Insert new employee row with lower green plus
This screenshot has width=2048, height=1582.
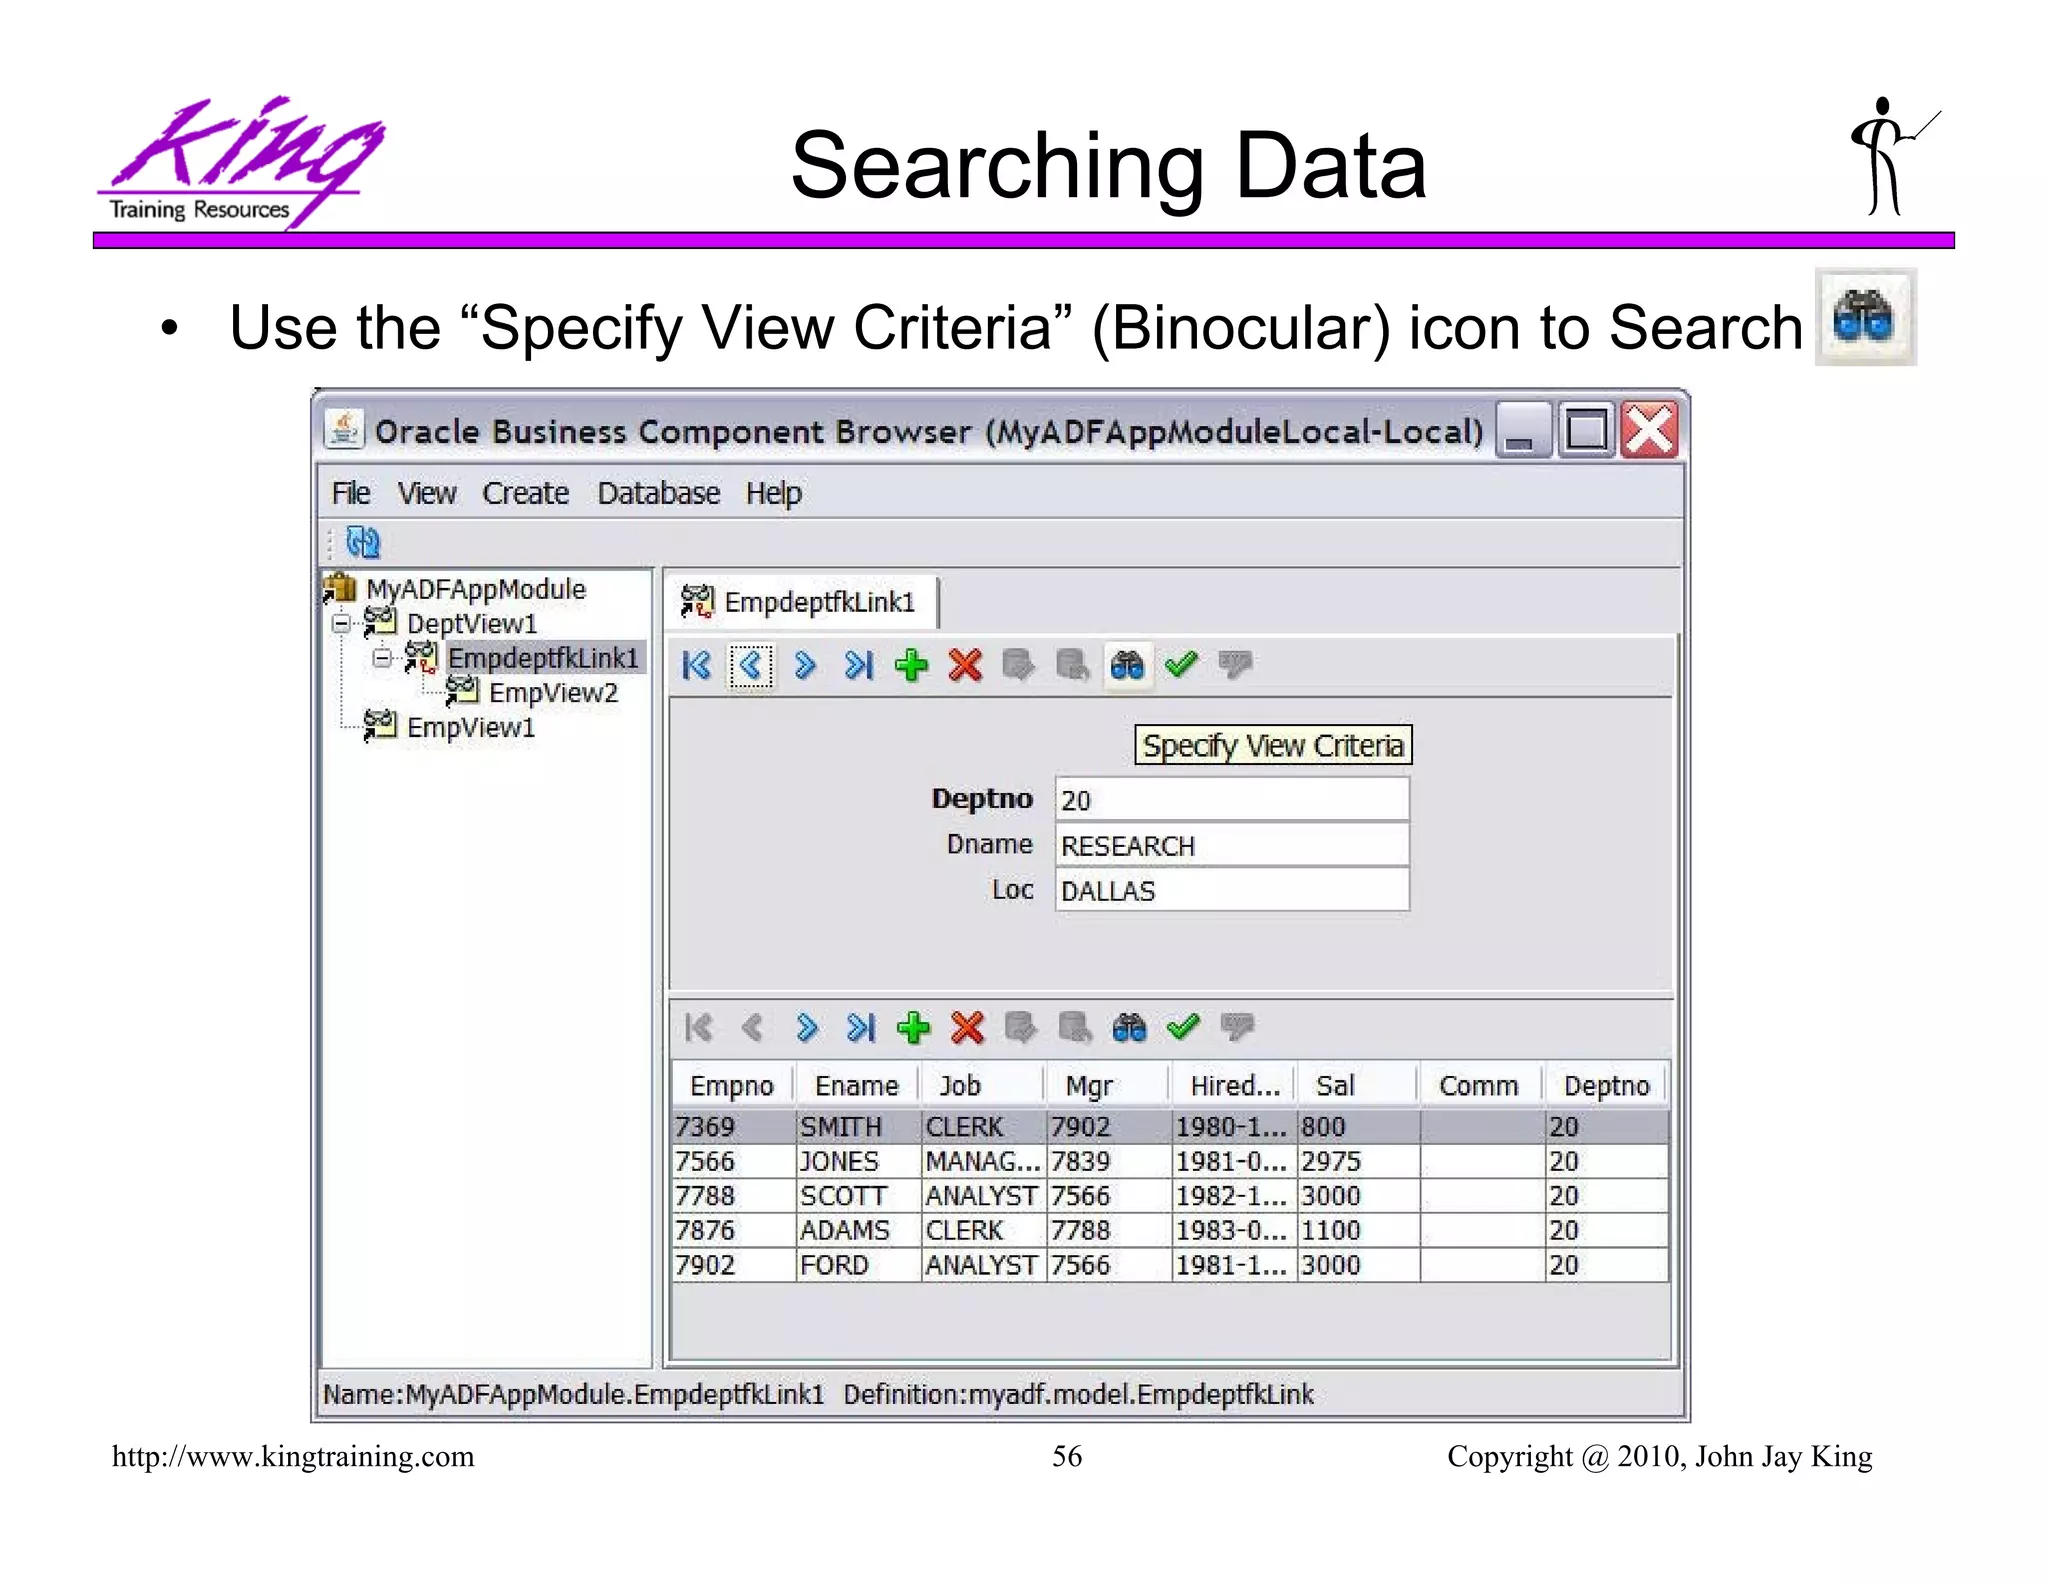[913, 1028]
